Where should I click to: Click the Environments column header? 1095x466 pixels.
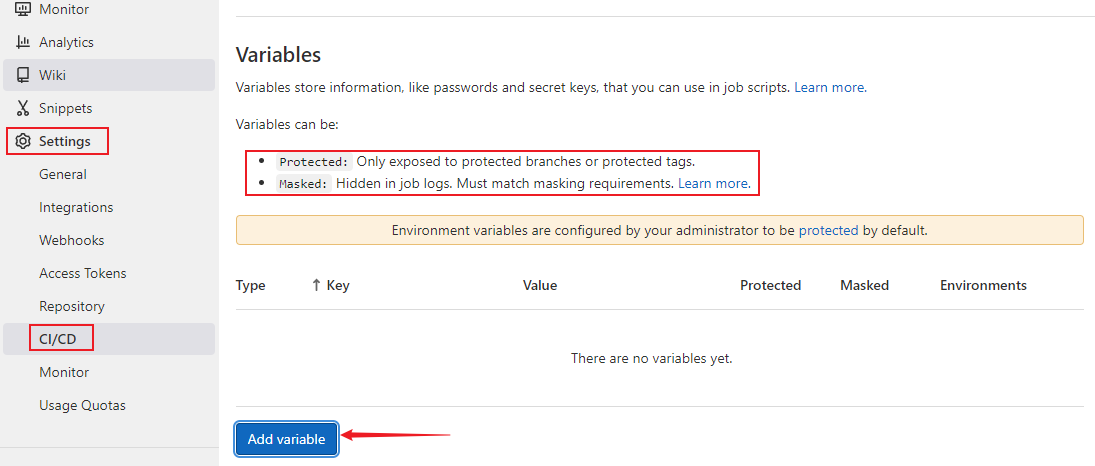click(x=983, y=285)
